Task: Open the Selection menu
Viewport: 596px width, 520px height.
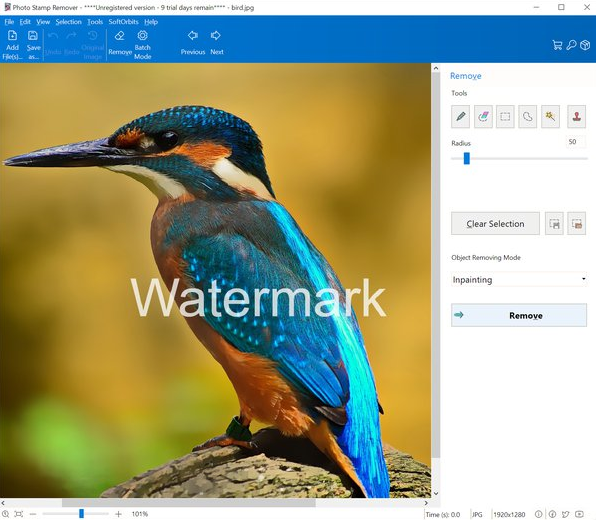Action: (x=68, y=22)
